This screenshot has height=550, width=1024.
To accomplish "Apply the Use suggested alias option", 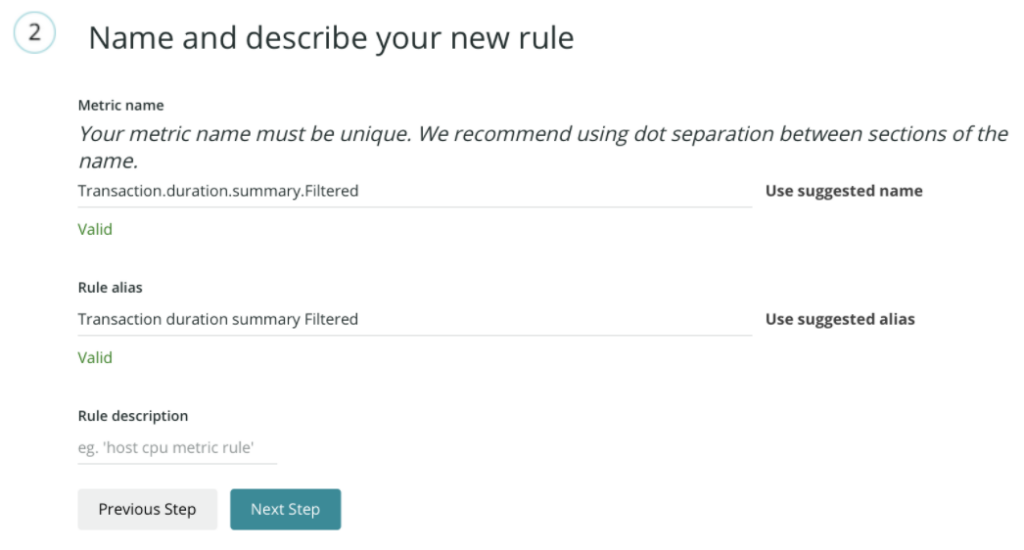I will pyautogui.click(x=840, y=319).
